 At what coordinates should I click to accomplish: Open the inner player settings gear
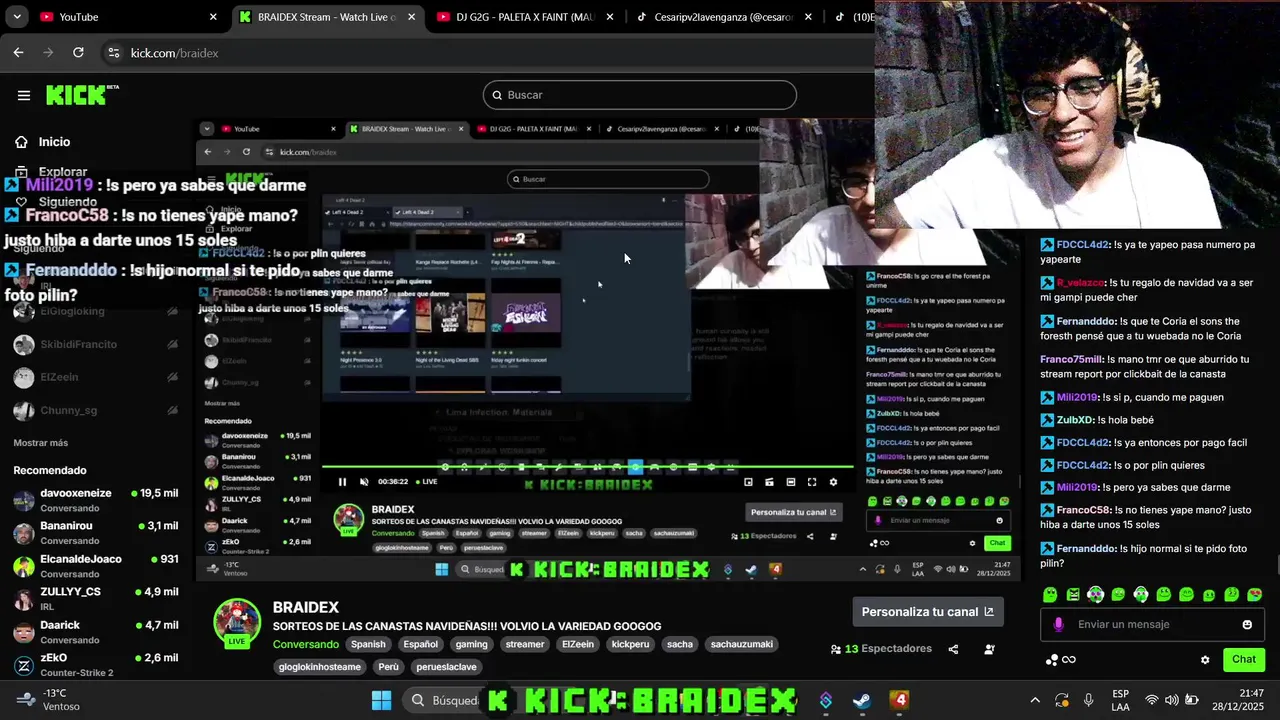(833, 482)
